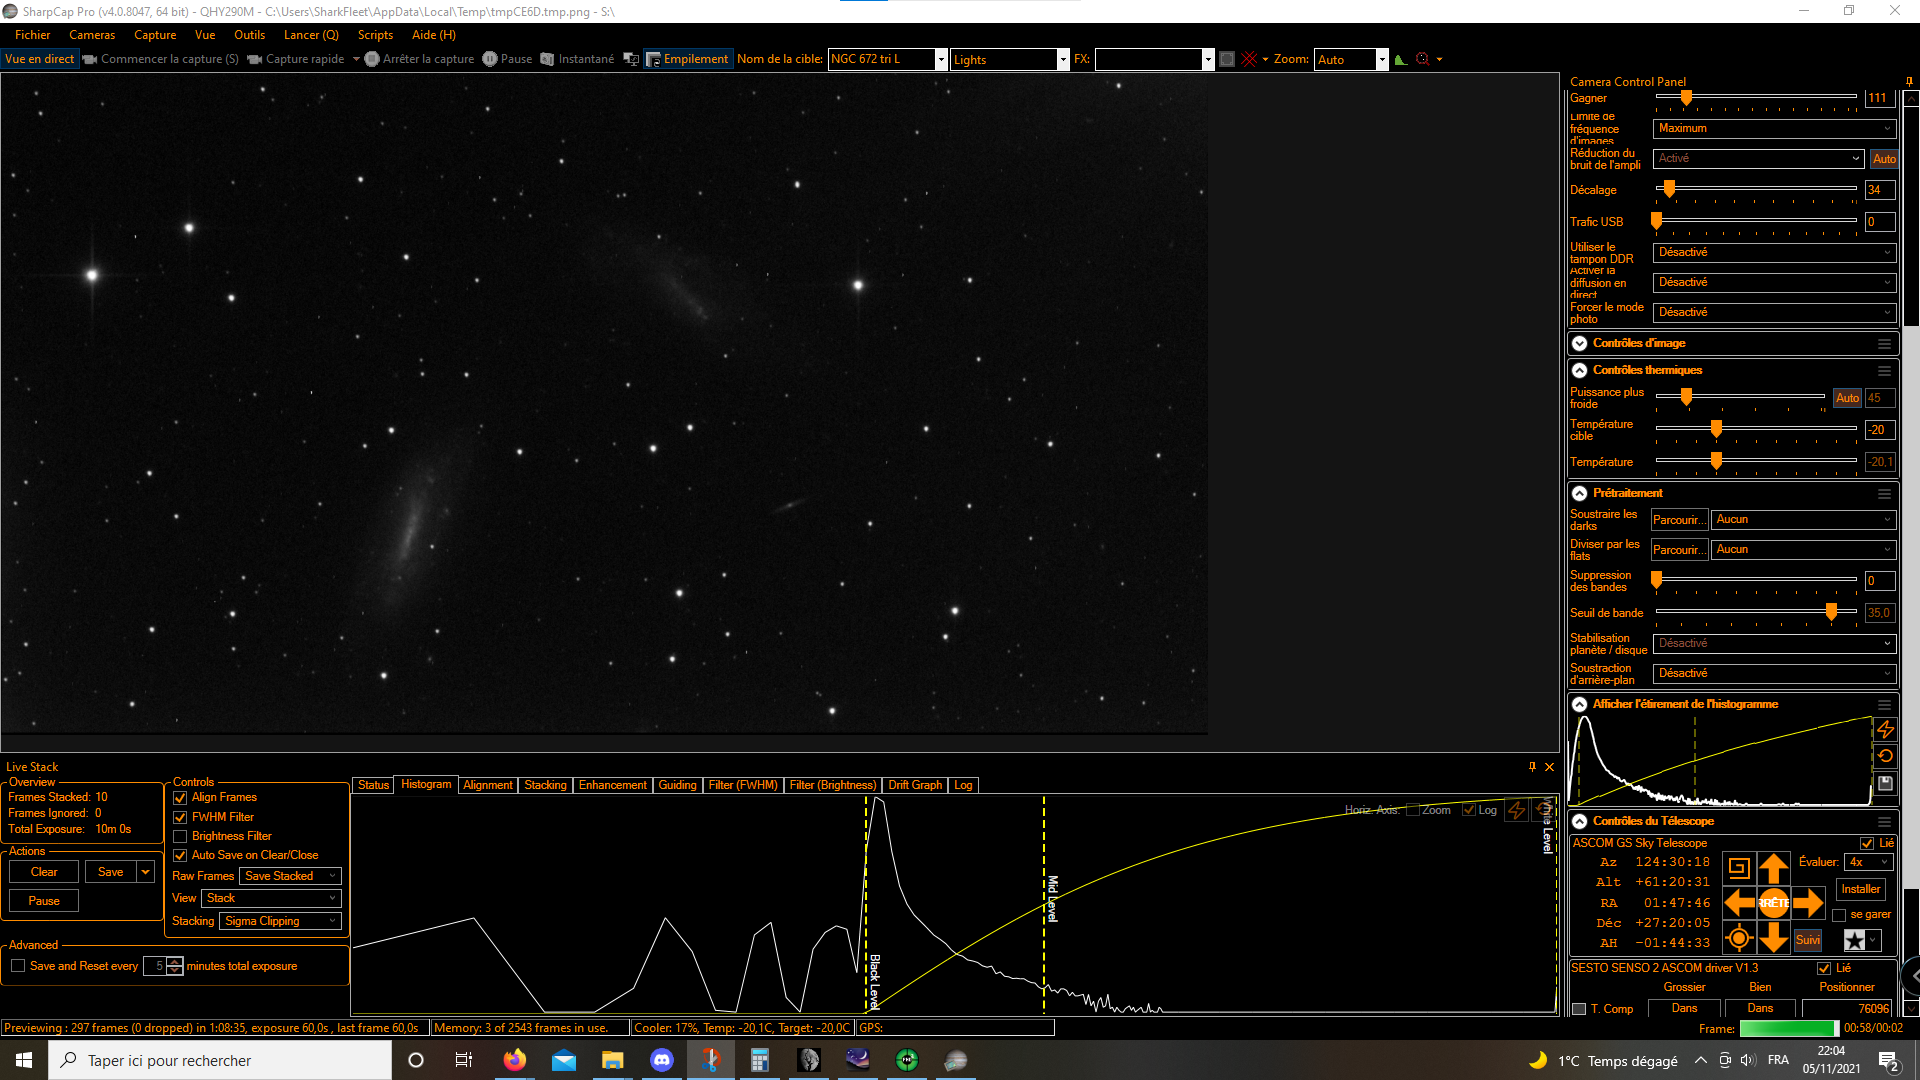Viewport: 1920px width, 1080px height.
Task: Click the telescope center crosshair icon
Action: (x=1739, y=938)
